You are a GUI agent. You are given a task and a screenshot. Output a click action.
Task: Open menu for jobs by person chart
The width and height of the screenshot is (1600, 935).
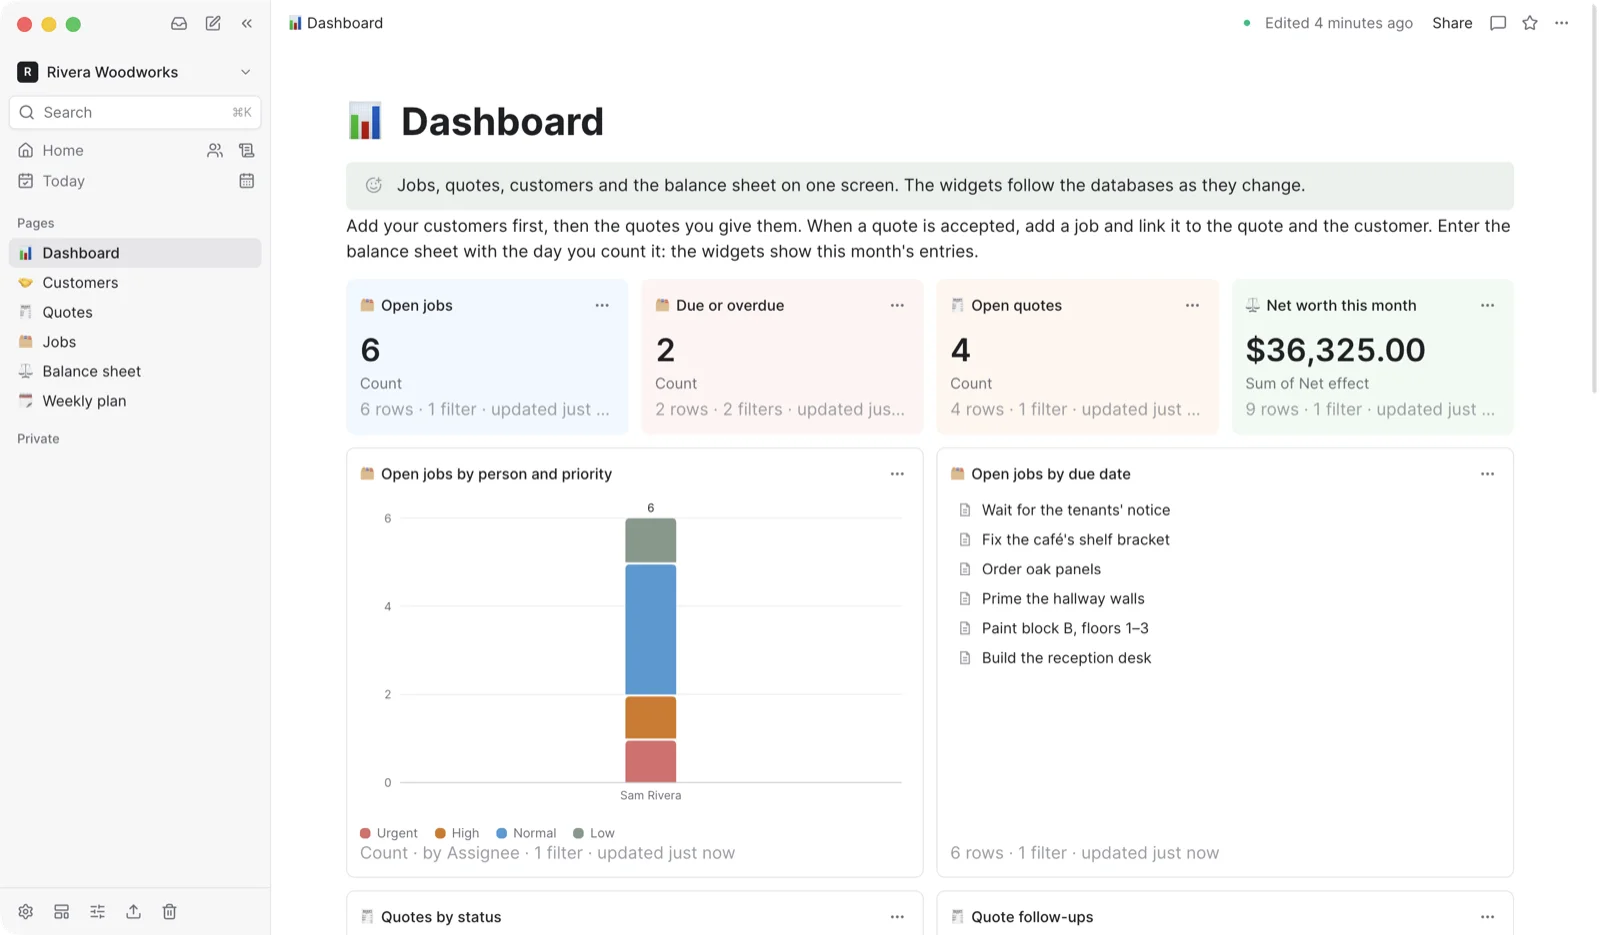[x=897, y=474]
